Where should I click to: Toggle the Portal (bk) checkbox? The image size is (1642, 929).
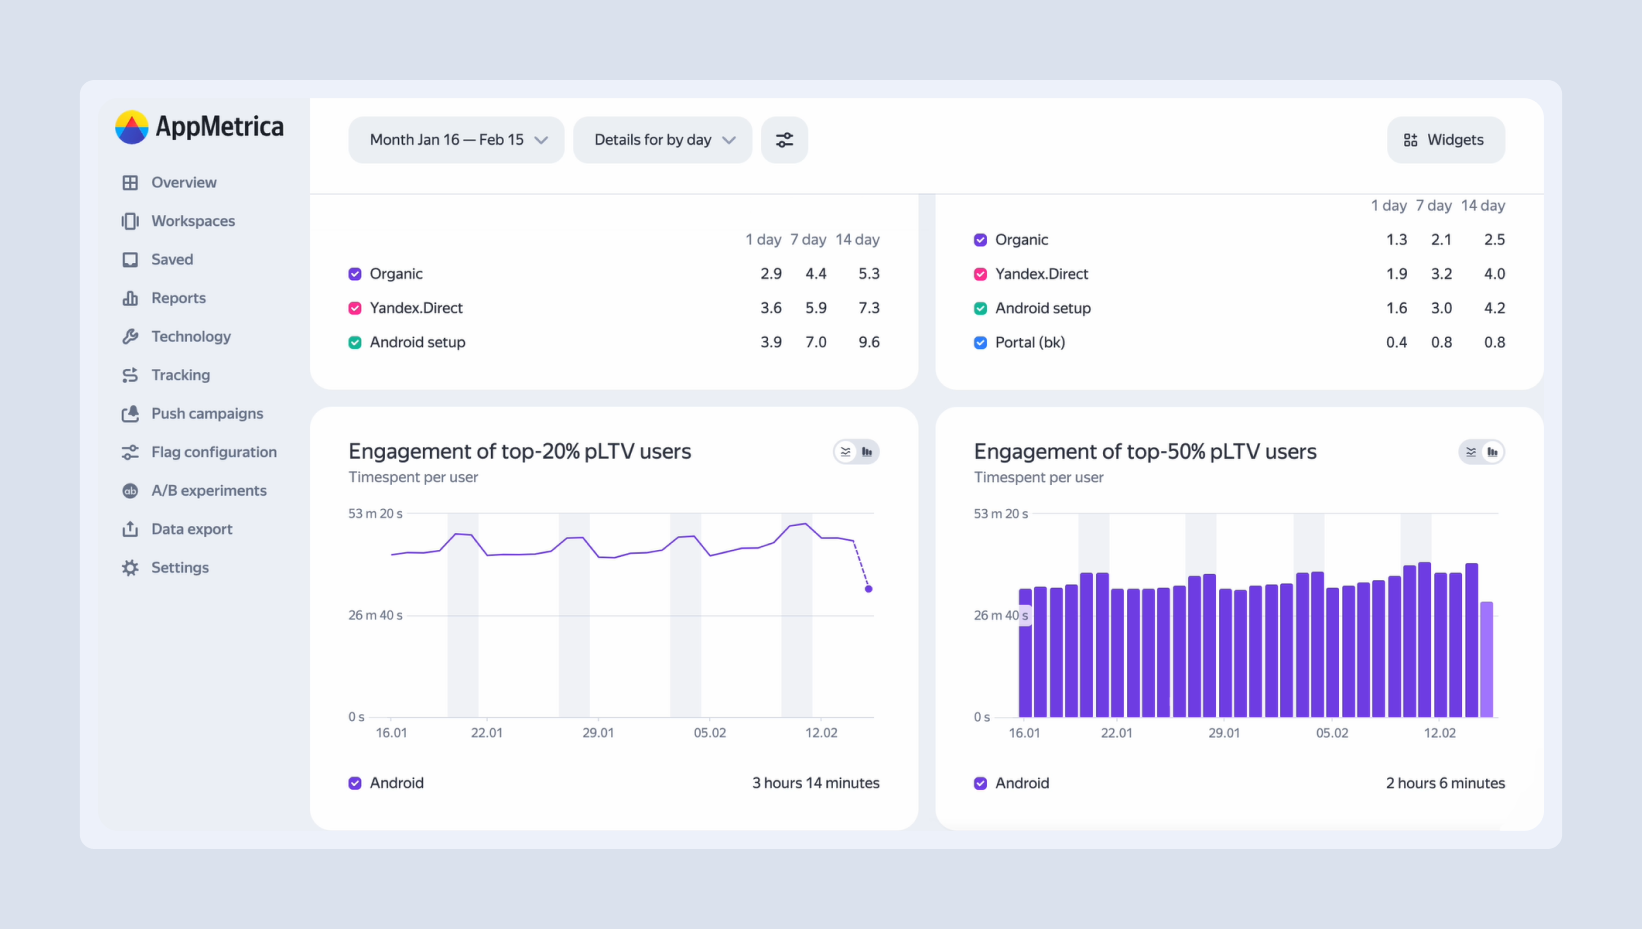980,343
